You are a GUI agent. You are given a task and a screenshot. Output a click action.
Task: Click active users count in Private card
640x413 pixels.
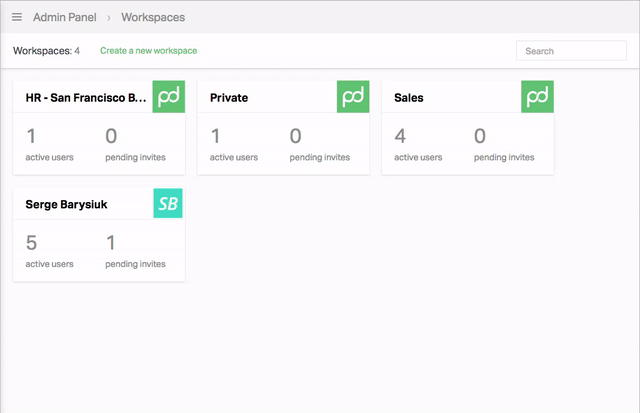point(216,136)
